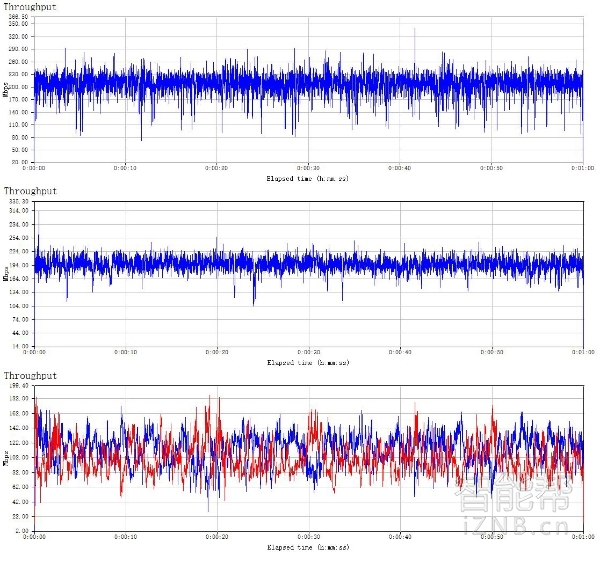Click the 80.00 label on the top chart's axis

[x=20, y=137]
